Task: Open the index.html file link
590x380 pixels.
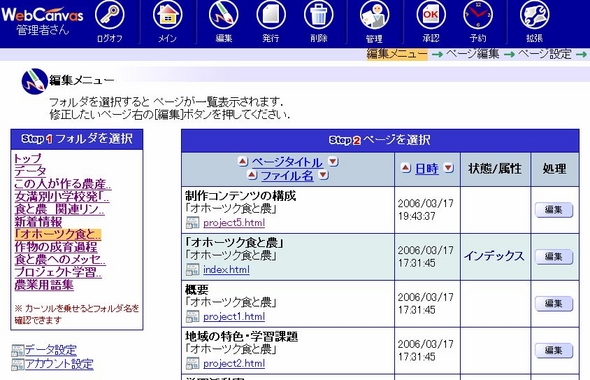Action: click(227, 270)
